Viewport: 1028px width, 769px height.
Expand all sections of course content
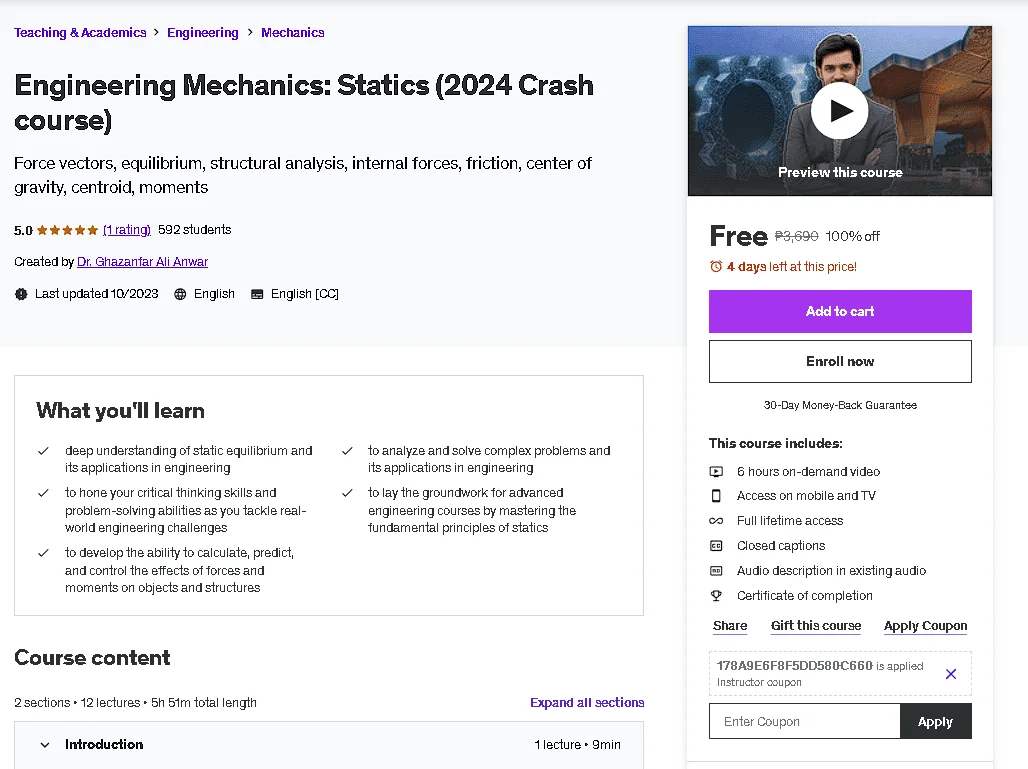coord(587,702)
